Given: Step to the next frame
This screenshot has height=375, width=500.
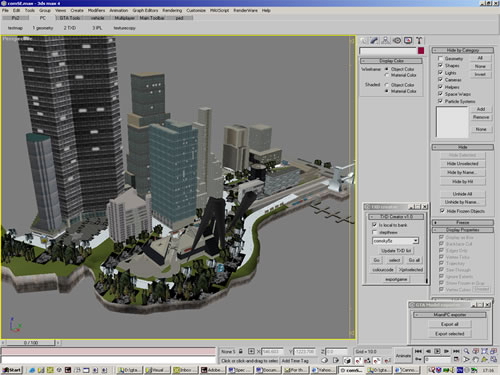Looking at the screenshot, I should point(446,351).
